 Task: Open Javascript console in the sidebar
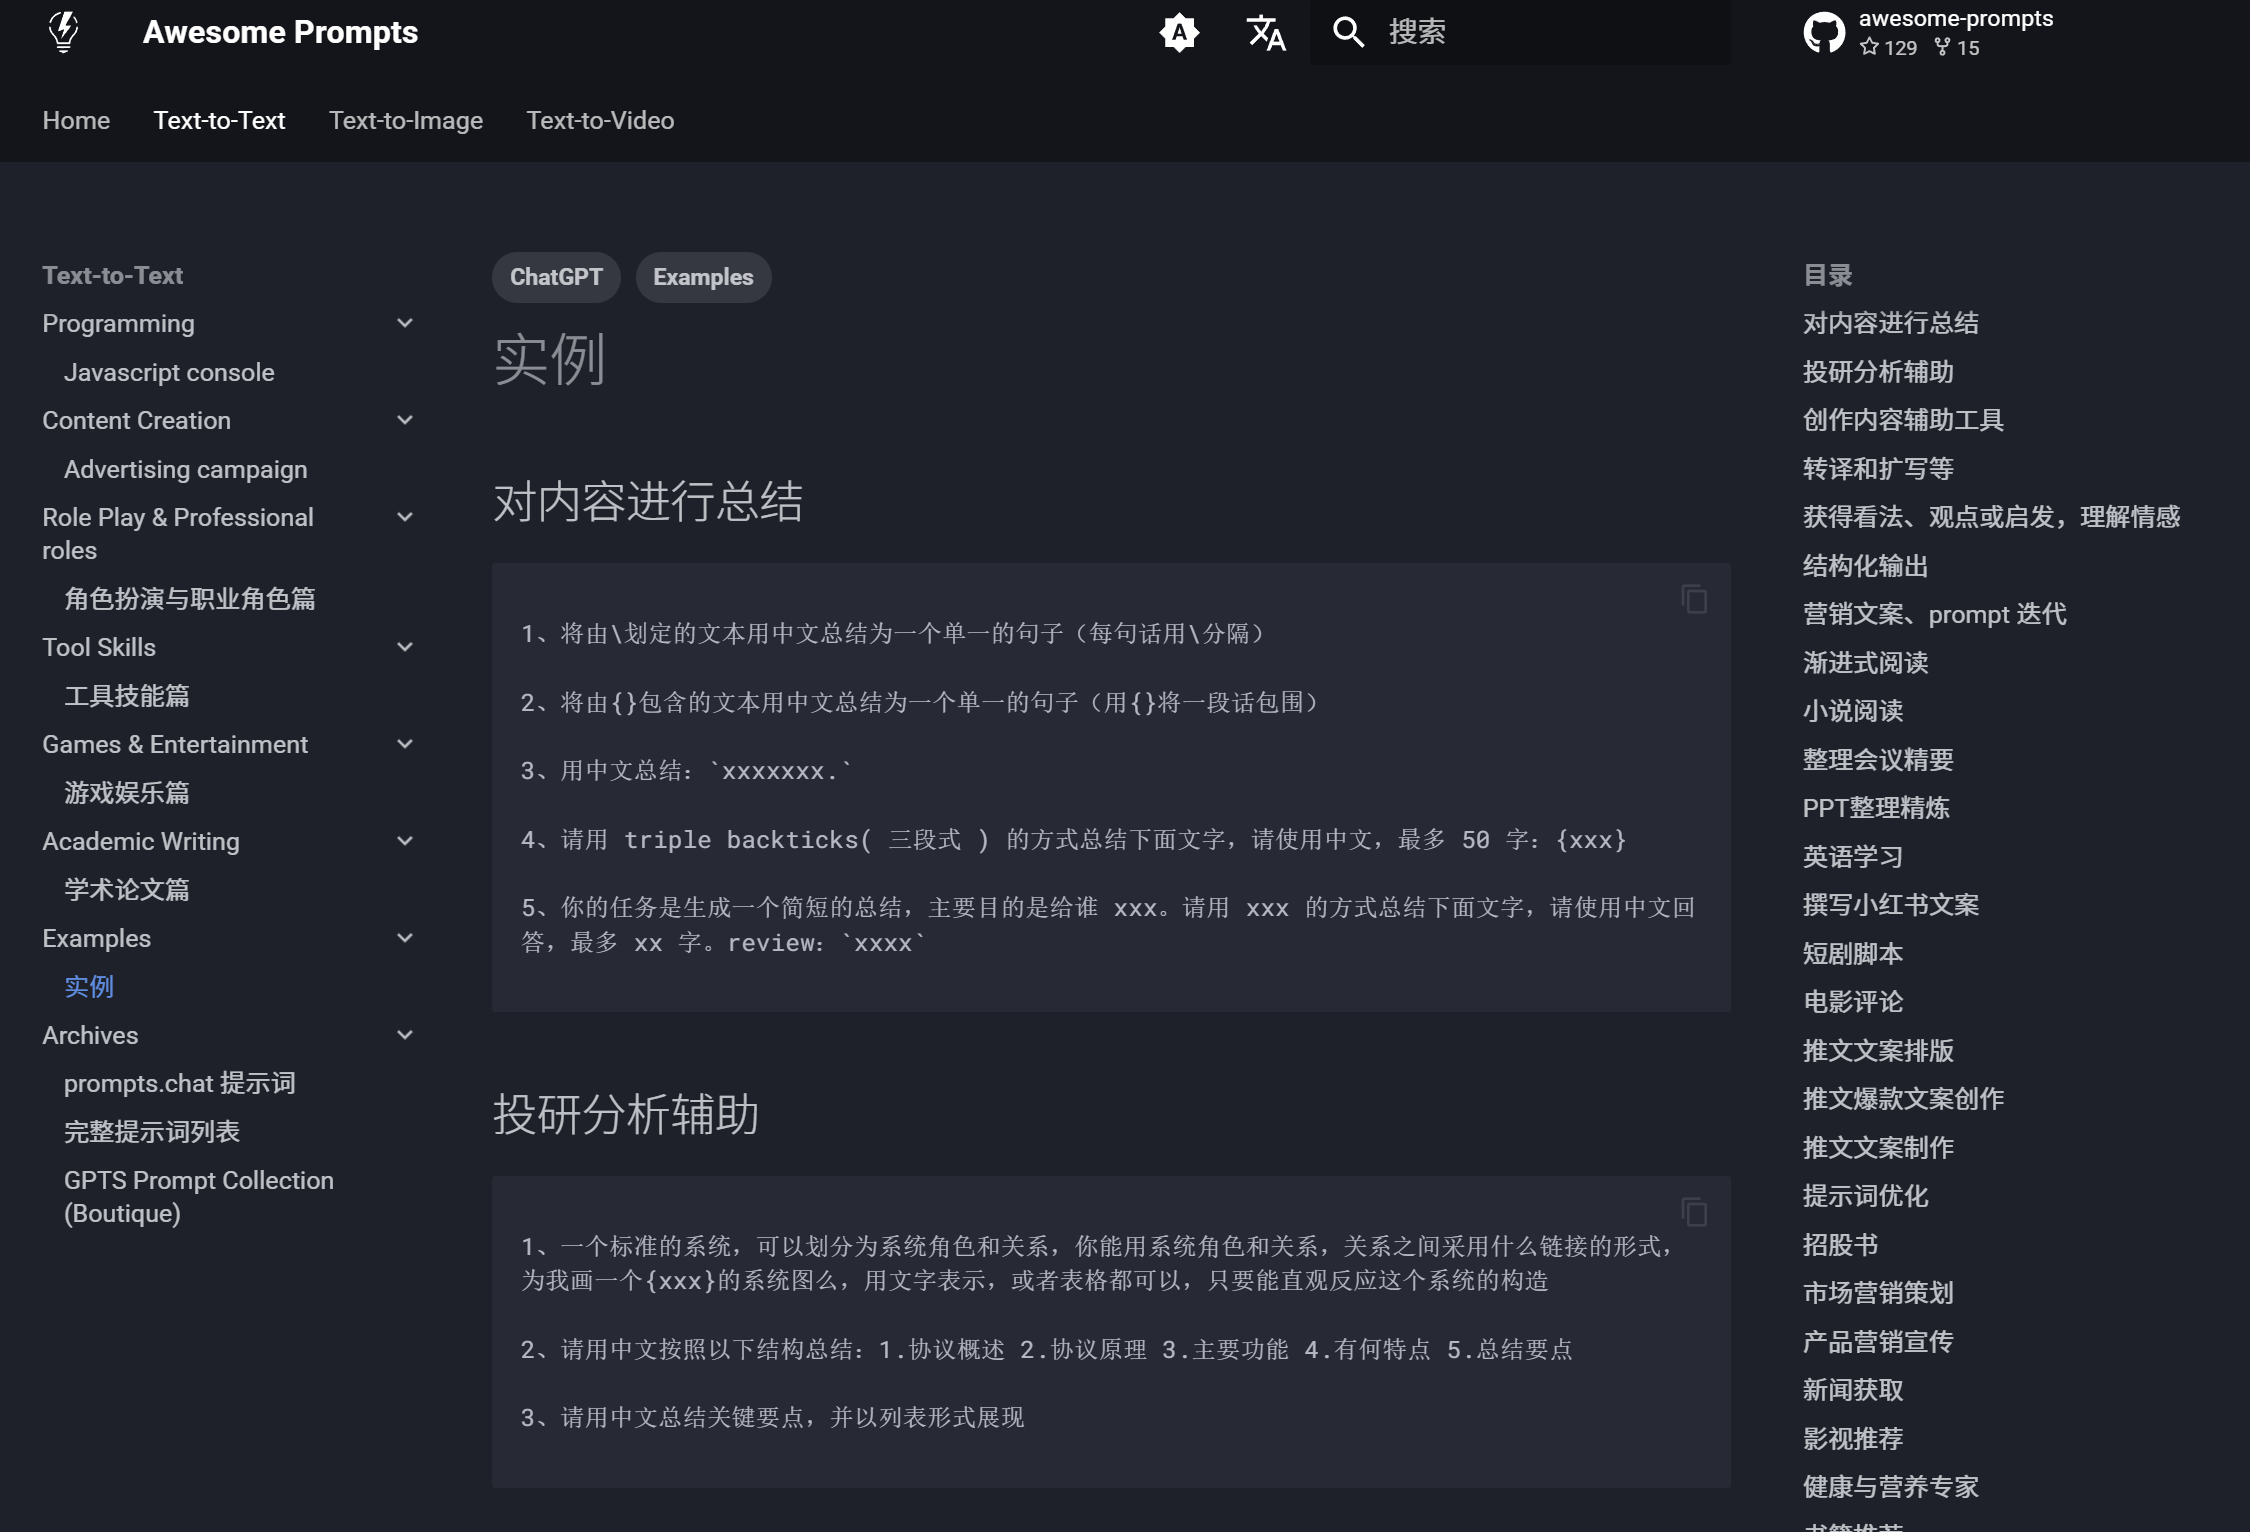(x=169, y=372)
